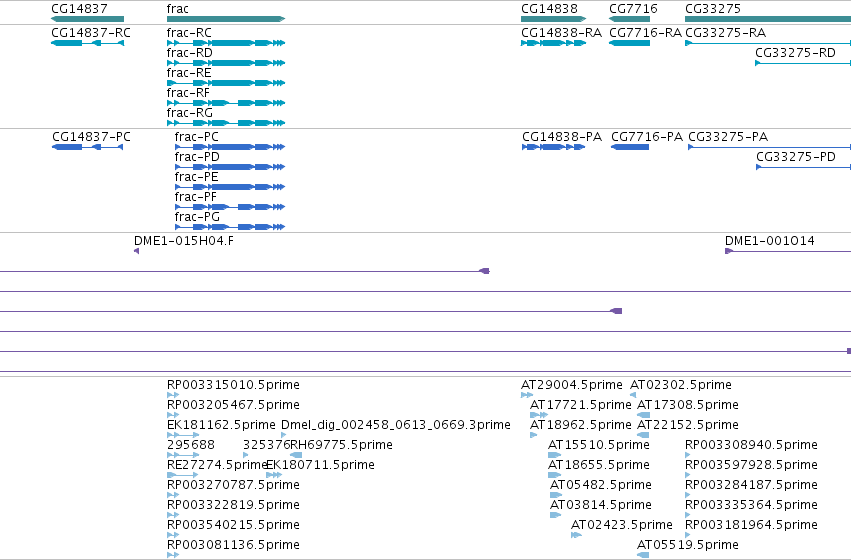This screenshot has height=560, width=851.
Task: Click the AT02423.5prime EST
Action: (x=576, y=536)
